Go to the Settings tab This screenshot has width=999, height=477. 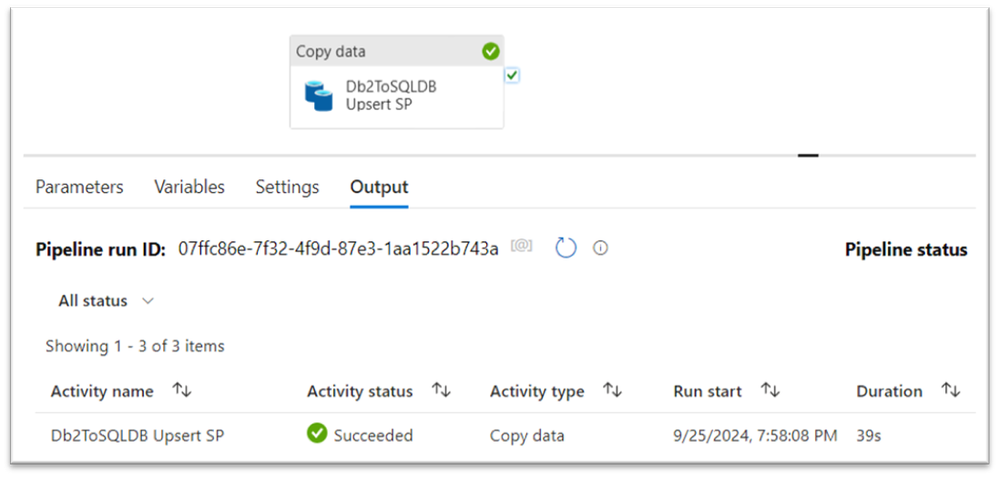(x=287, y=187)
